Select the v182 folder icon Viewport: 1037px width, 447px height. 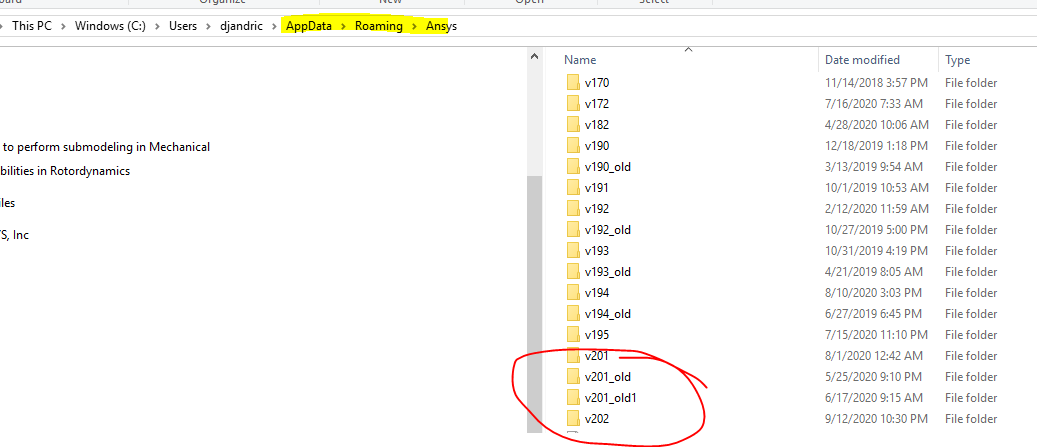[x=573, y=124]
